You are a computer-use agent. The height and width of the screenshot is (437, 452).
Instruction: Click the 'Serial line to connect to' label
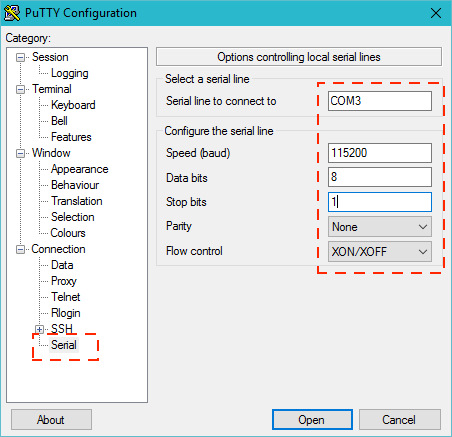(221, 101)
